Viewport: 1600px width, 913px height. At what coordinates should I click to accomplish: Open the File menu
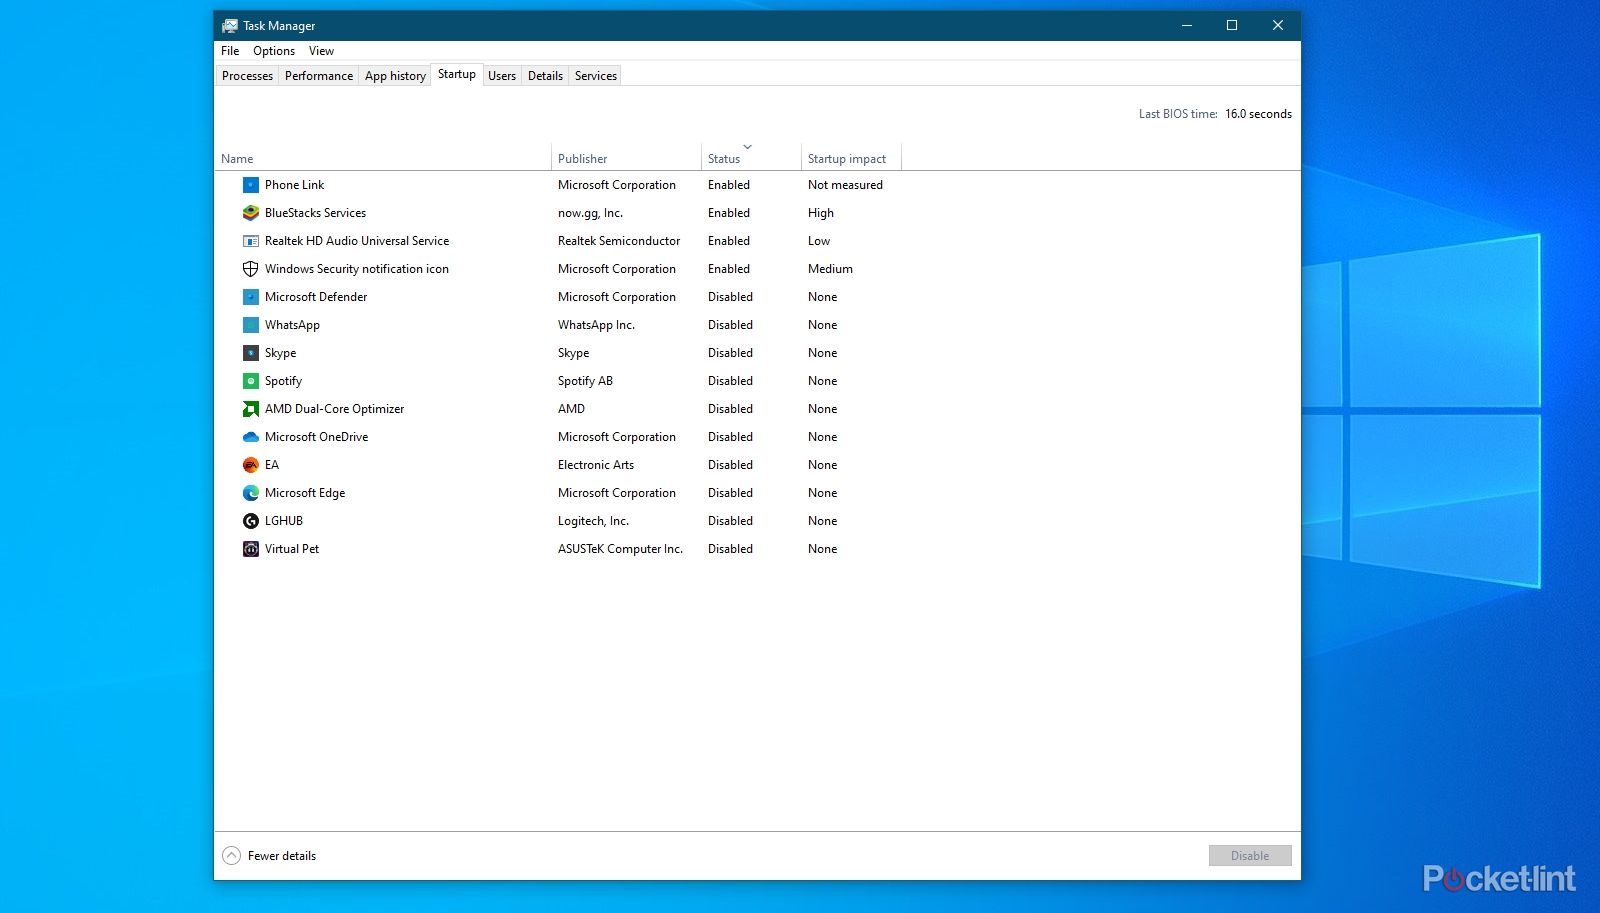click(230, 51)
